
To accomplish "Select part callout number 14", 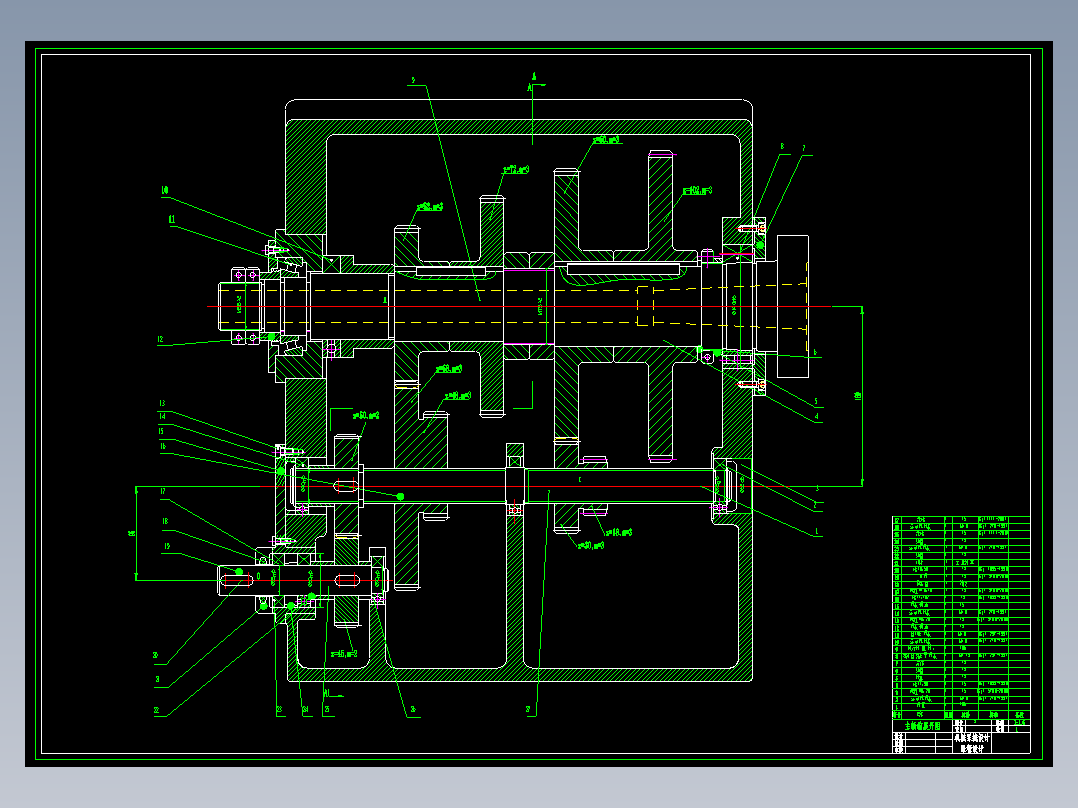I will 162,417.
